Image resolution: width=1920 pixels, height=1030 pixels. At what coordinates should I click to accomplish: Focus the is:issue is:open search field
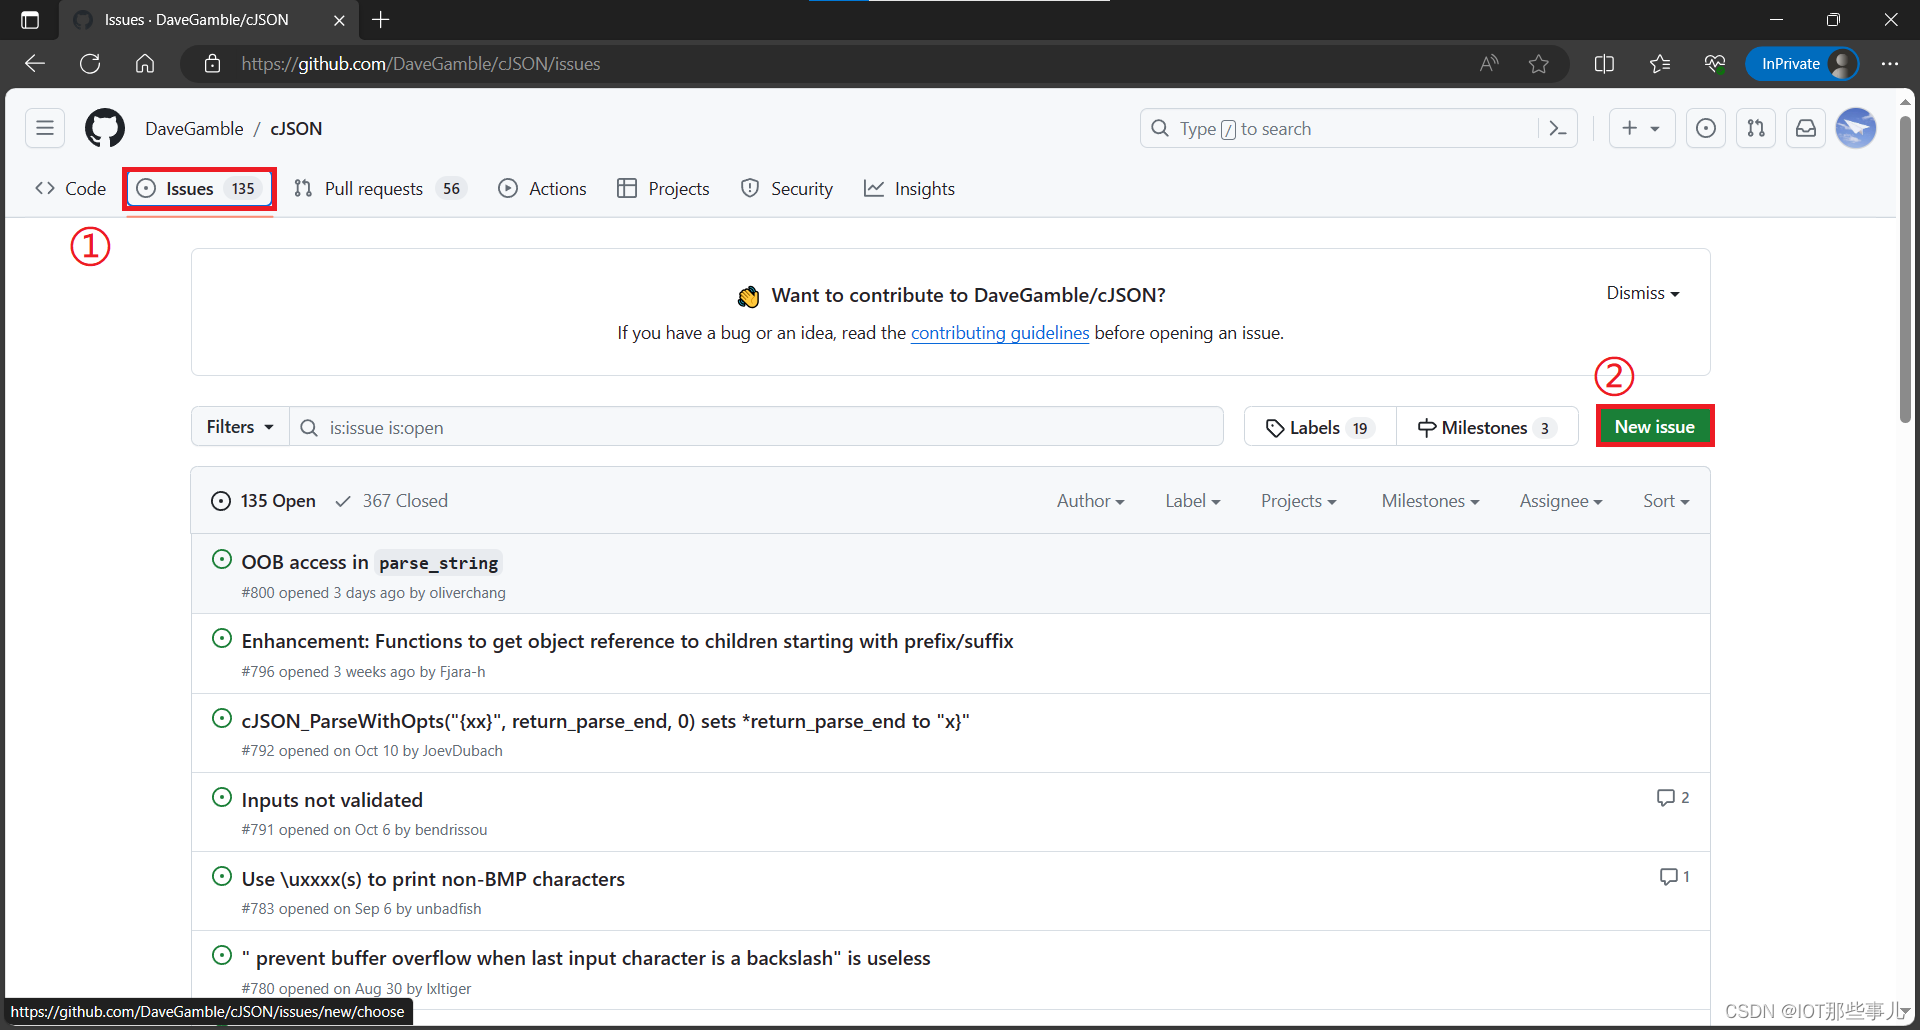757,427
